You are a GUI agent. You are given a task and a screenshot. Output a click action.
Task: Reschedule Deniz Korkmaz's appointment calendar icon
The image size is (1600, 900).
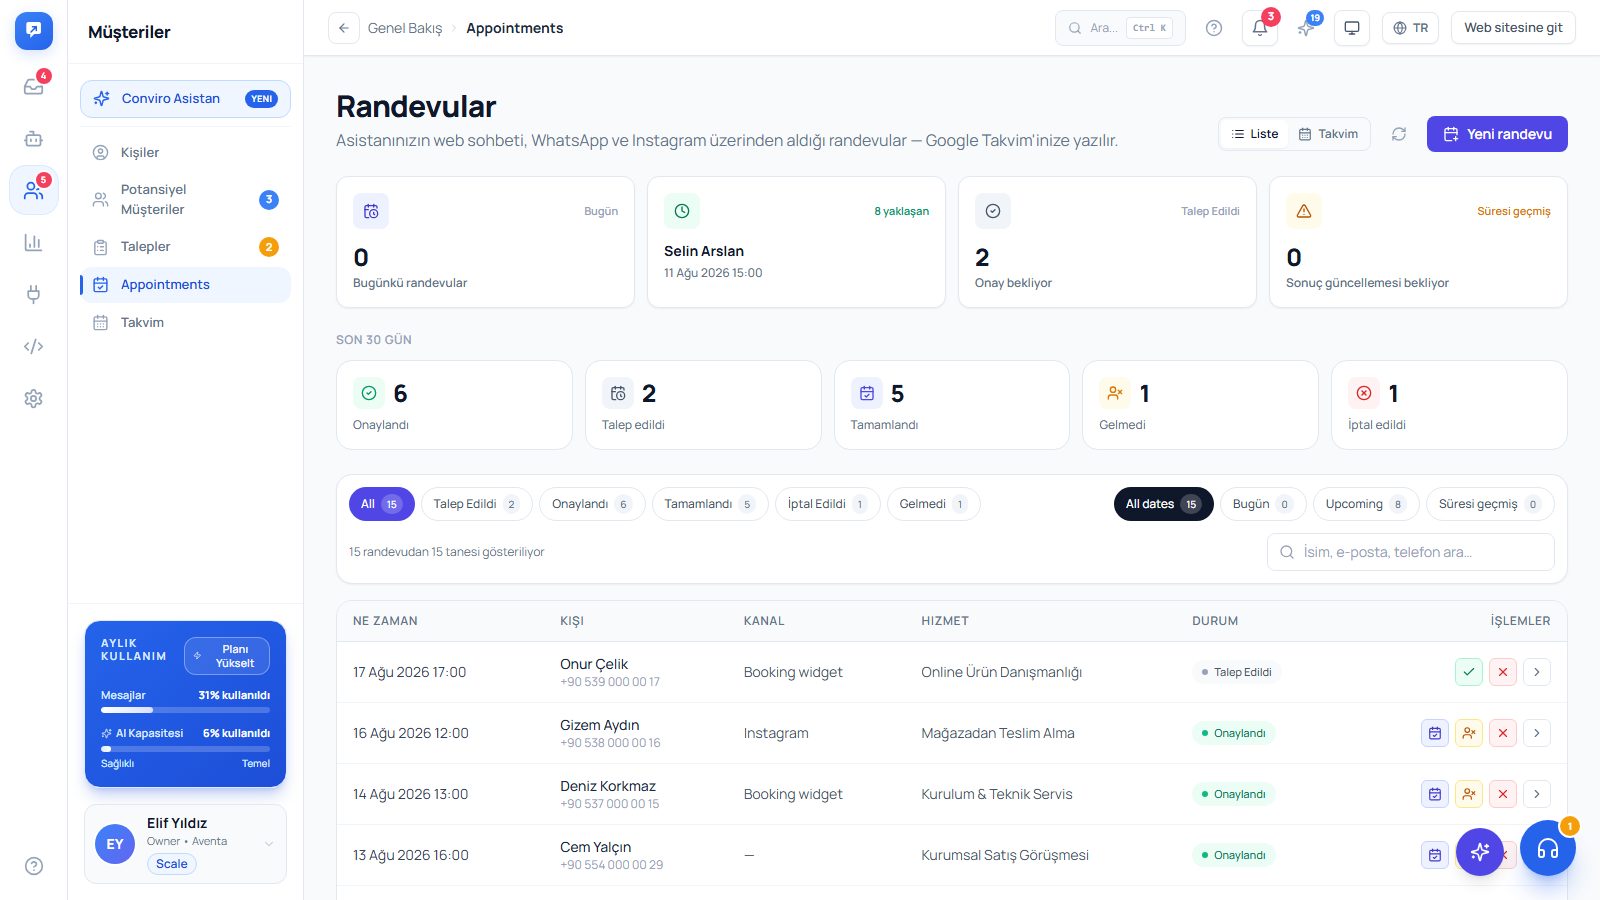point(1435,794)
